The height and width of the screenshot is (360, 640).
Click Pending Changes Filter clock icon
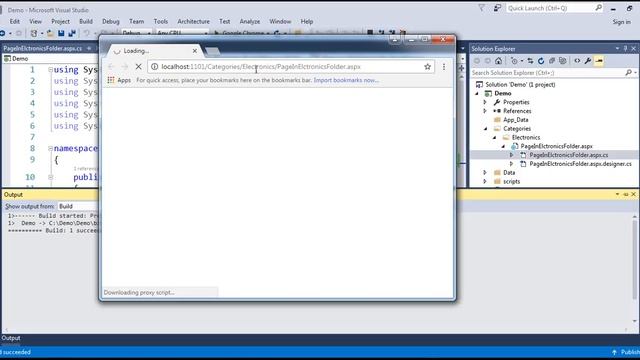[x=514, y=61]
